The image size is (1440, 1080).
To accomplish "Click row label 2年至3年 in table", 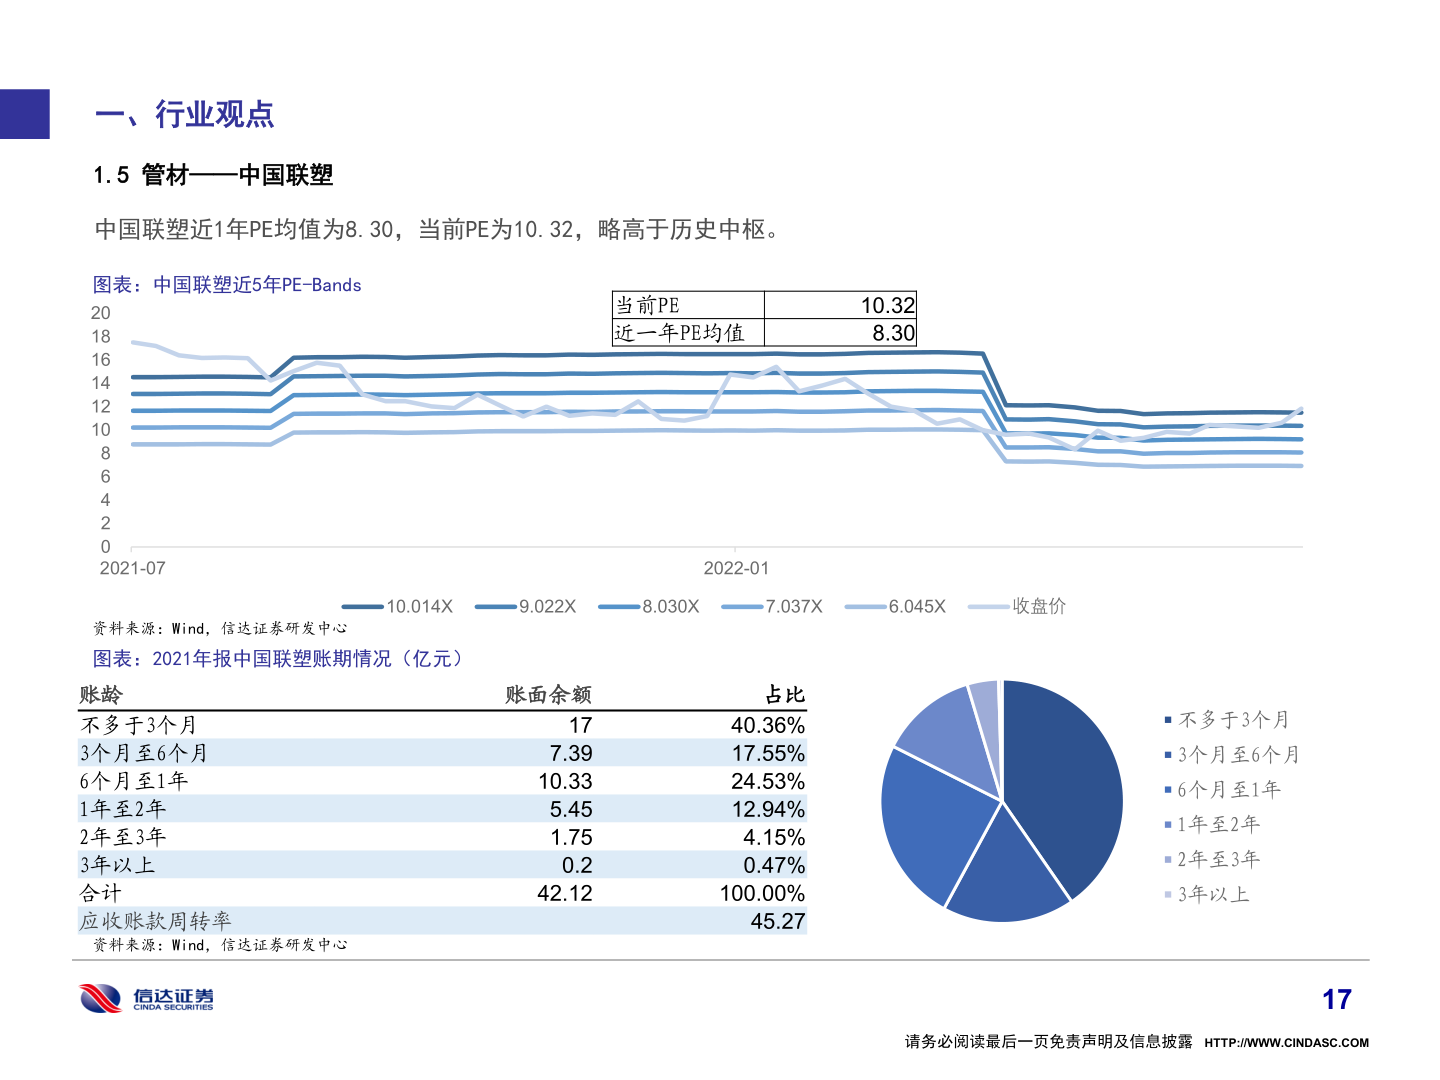I will tap(122, 837).
